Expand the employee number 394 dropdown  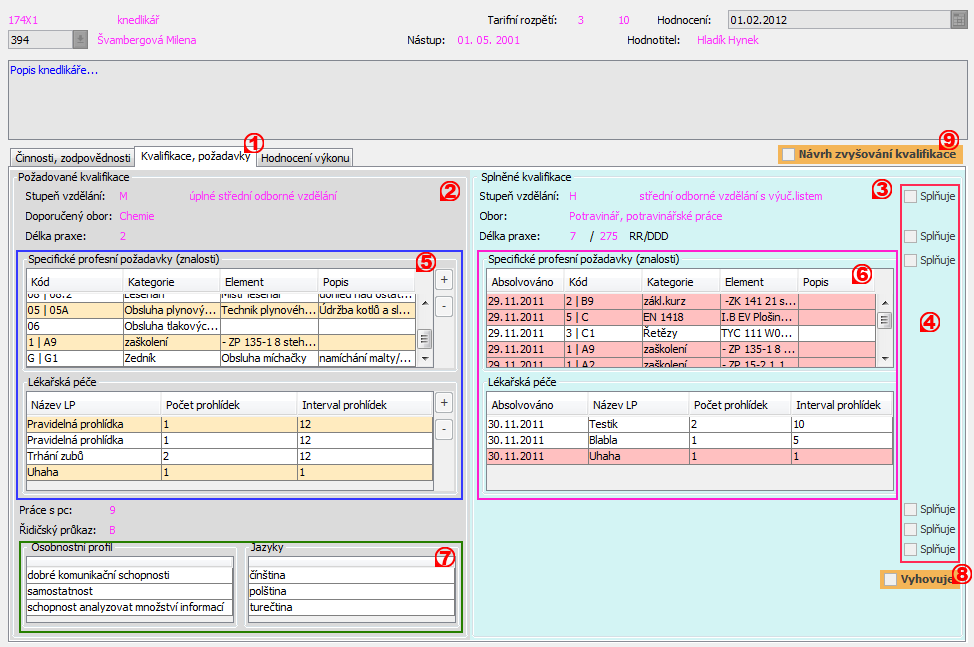[80, 39]
